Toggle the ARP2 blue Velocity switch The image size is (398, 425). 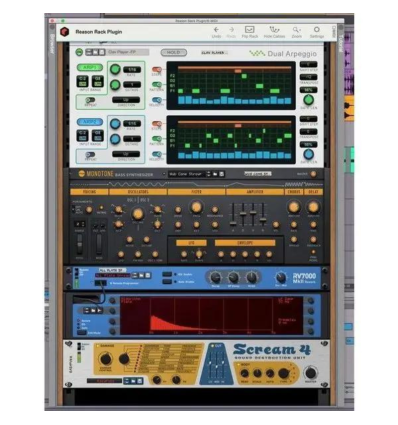click(x=157, y=154)
